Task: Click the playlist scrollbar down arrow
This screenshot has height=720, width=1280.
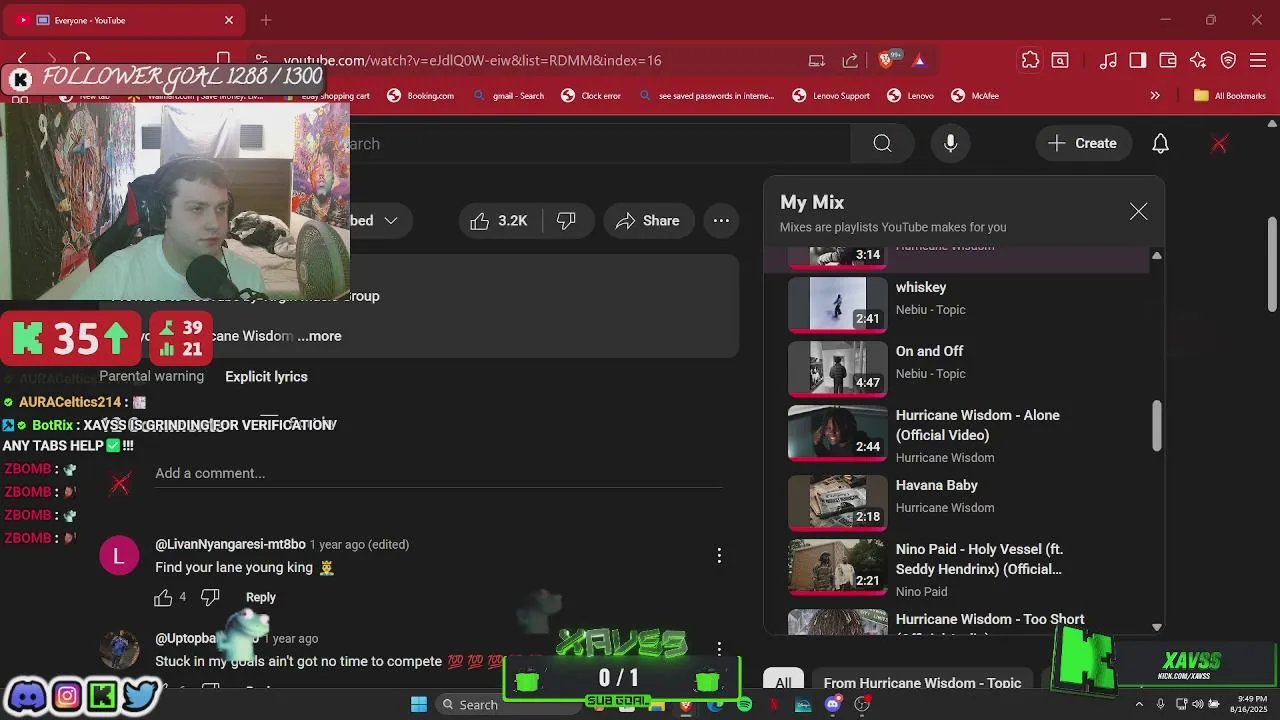Action: click(1157, 627)
